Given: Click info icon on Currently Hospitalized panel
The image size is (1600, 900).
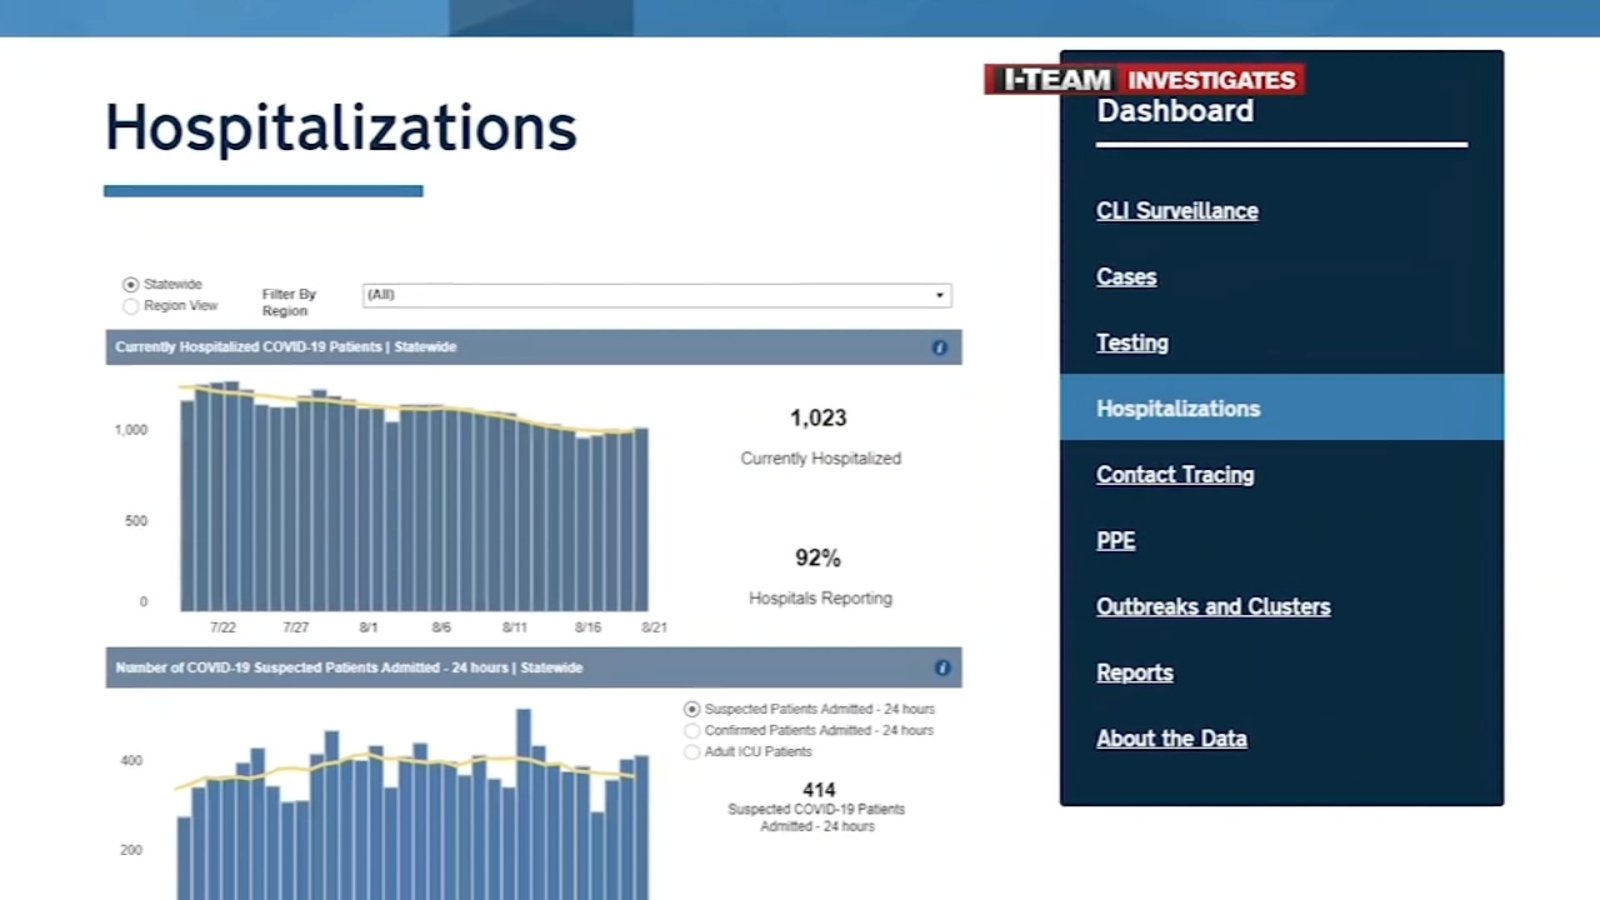Looking at the screenshot, I should pos(939,348).
